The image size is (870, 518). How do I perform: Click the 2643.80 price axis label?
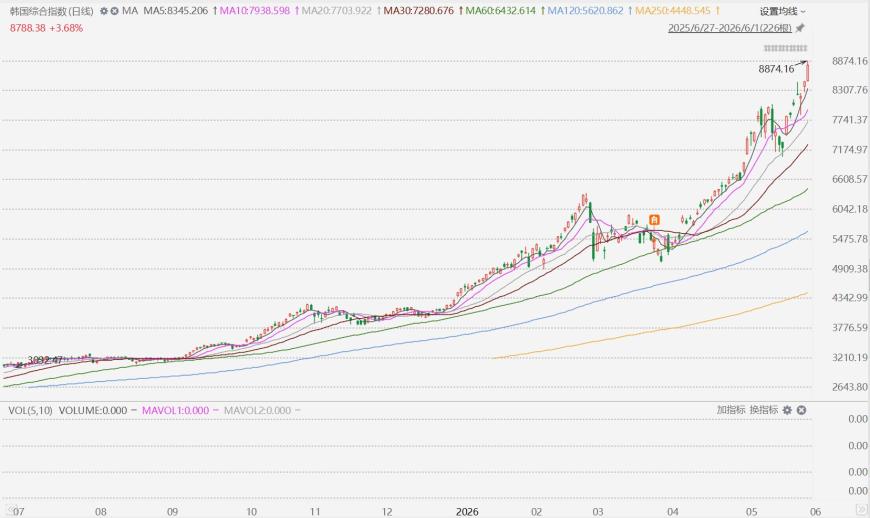(x=849, y=387)
